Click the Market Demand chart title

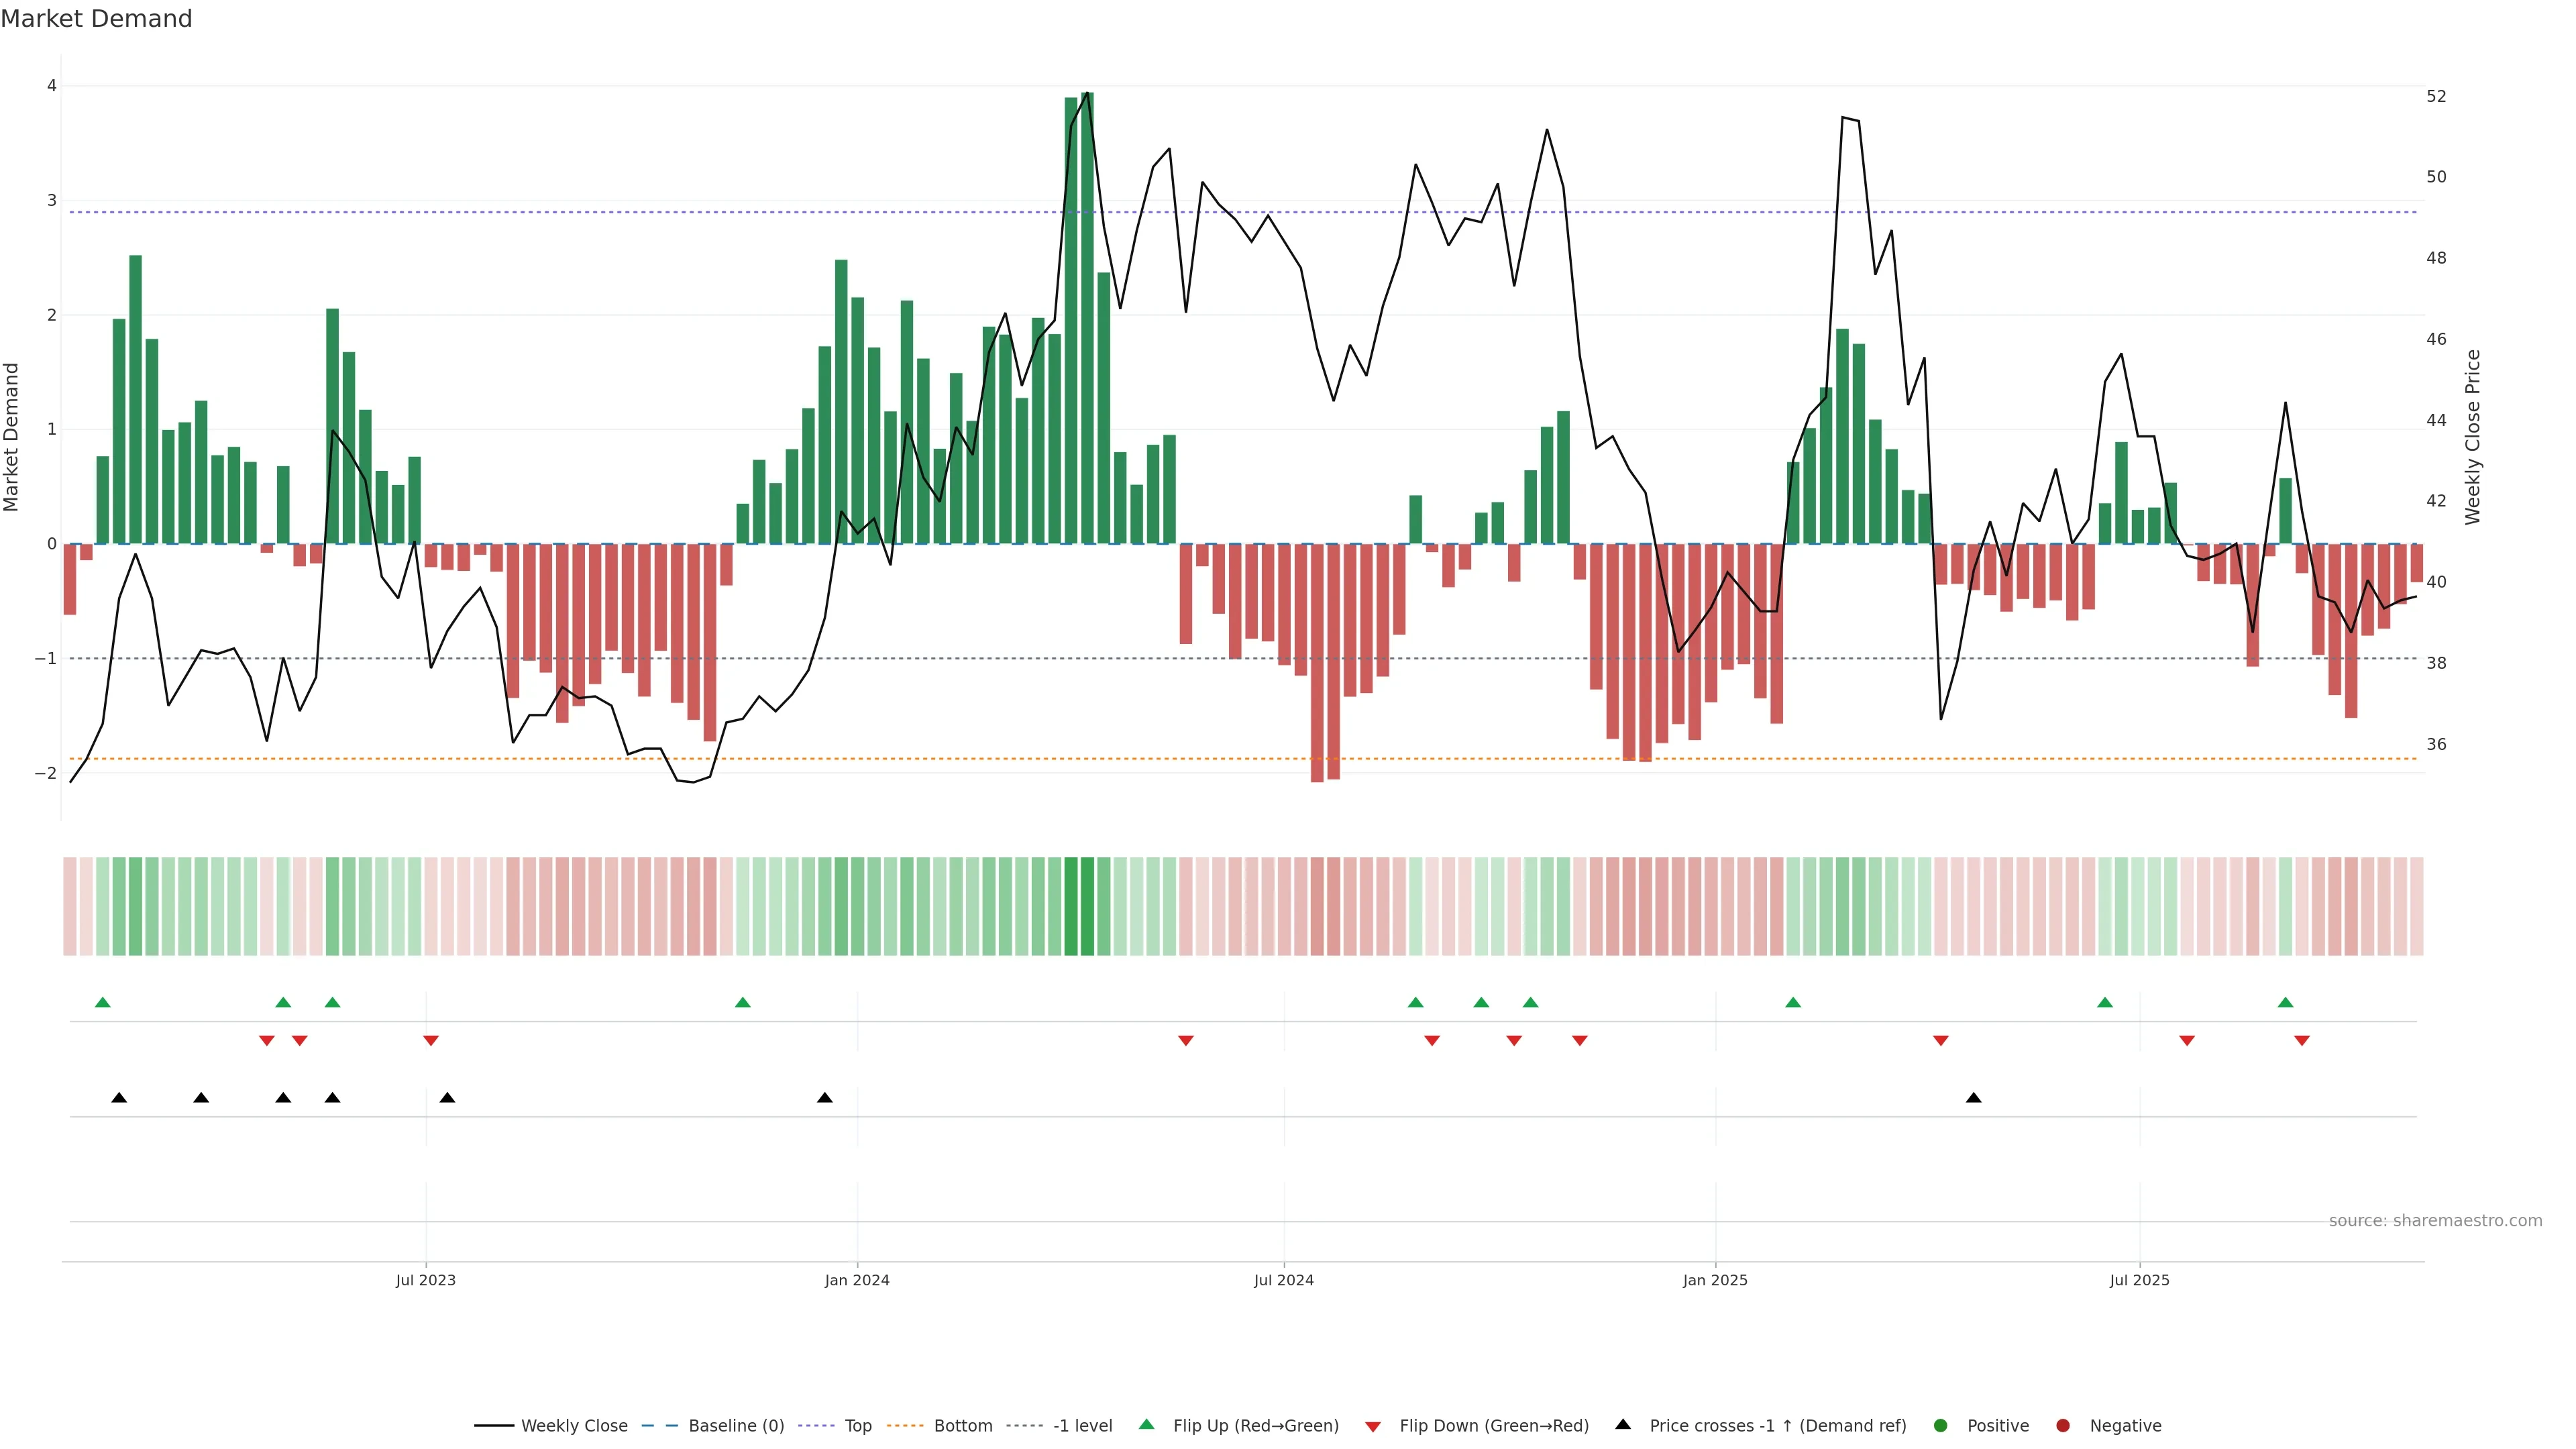point(96,19)
